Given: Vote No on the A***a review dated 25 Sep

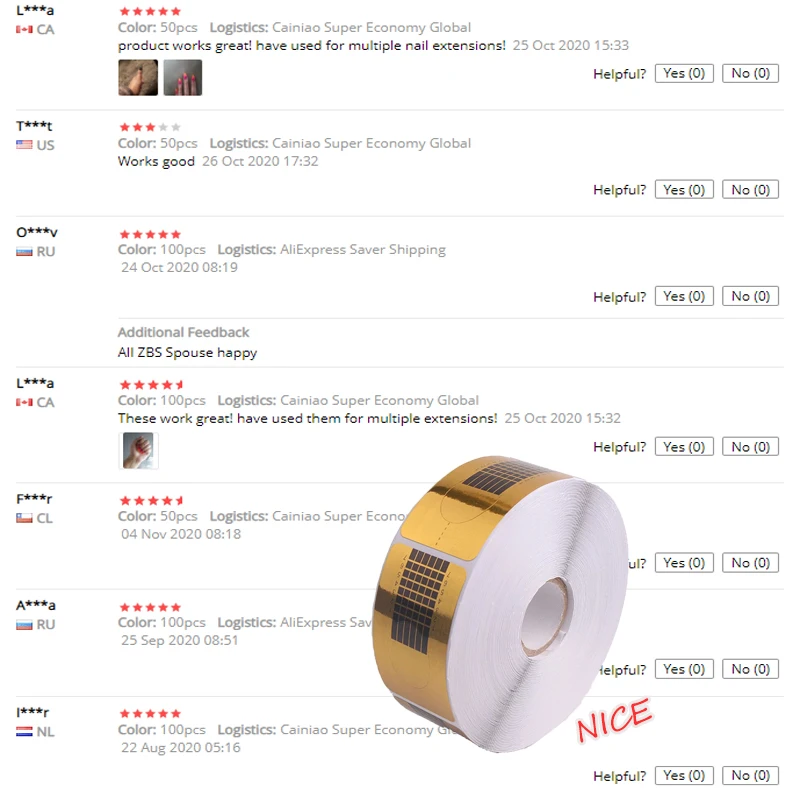Looking at the screenshot, I should pos(750,669).
